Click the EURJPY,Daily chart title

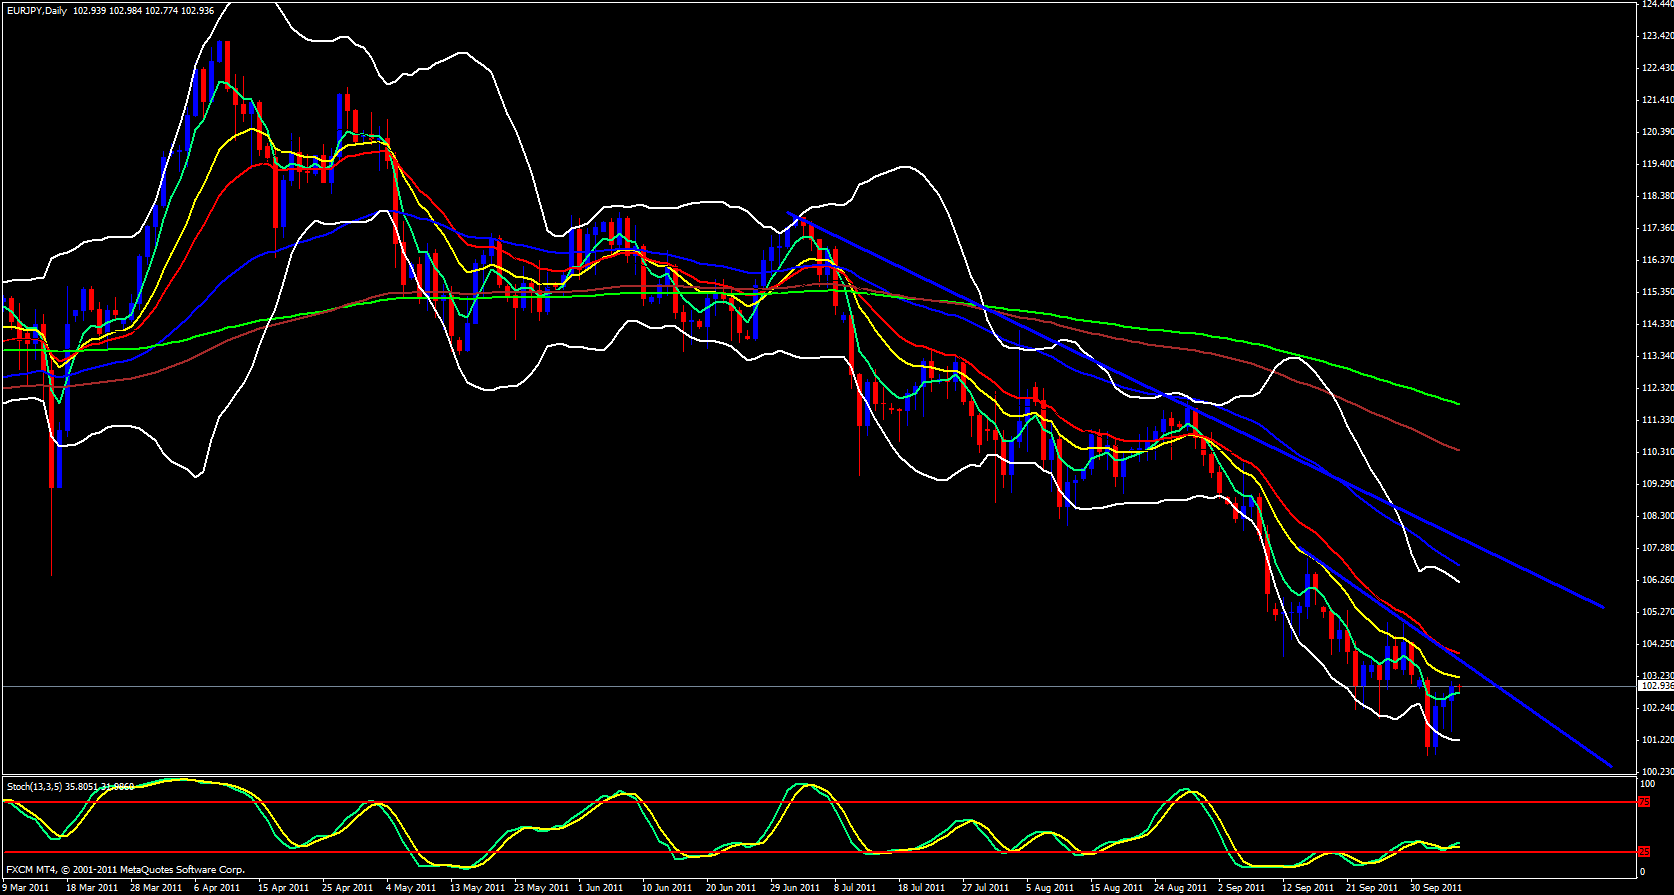point(35,10)
